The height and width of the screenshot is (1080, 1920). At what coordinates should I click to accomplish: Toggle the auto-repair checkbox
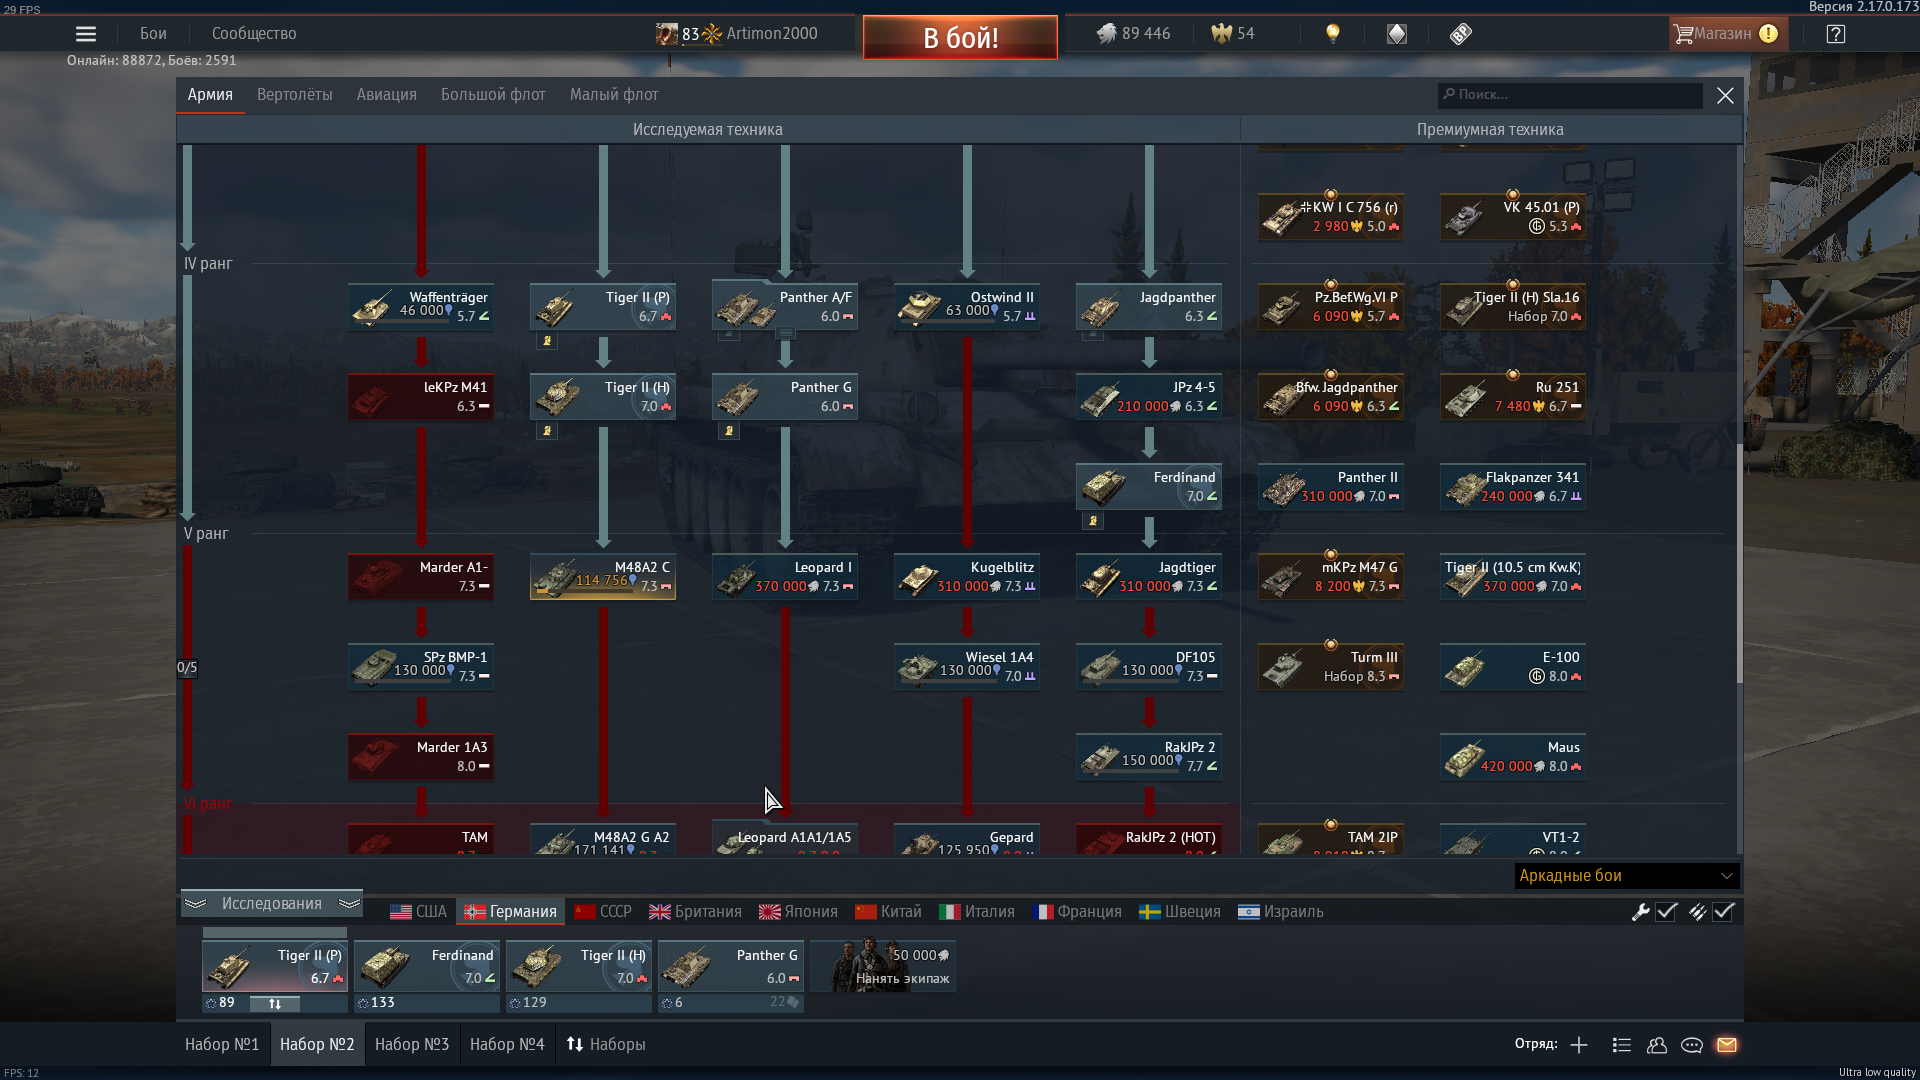[x=1667, y=912]
